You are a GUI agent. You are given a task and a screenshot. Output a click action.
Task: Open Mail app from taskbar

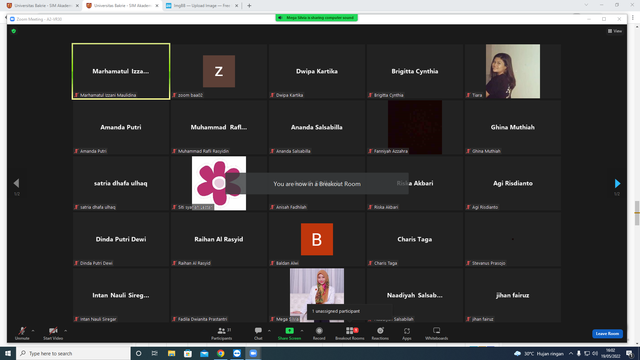[x=204, y=353]
